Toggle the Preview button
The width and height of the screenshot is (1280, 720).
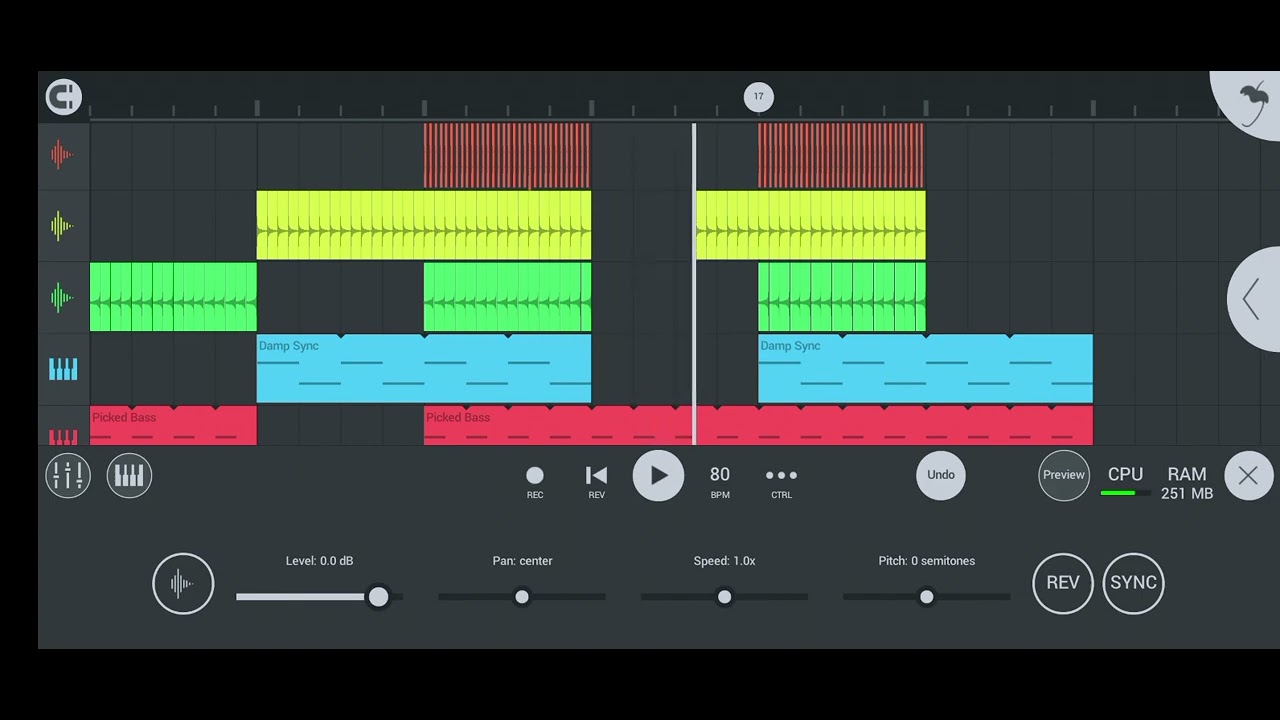[x=1064, y=475]
